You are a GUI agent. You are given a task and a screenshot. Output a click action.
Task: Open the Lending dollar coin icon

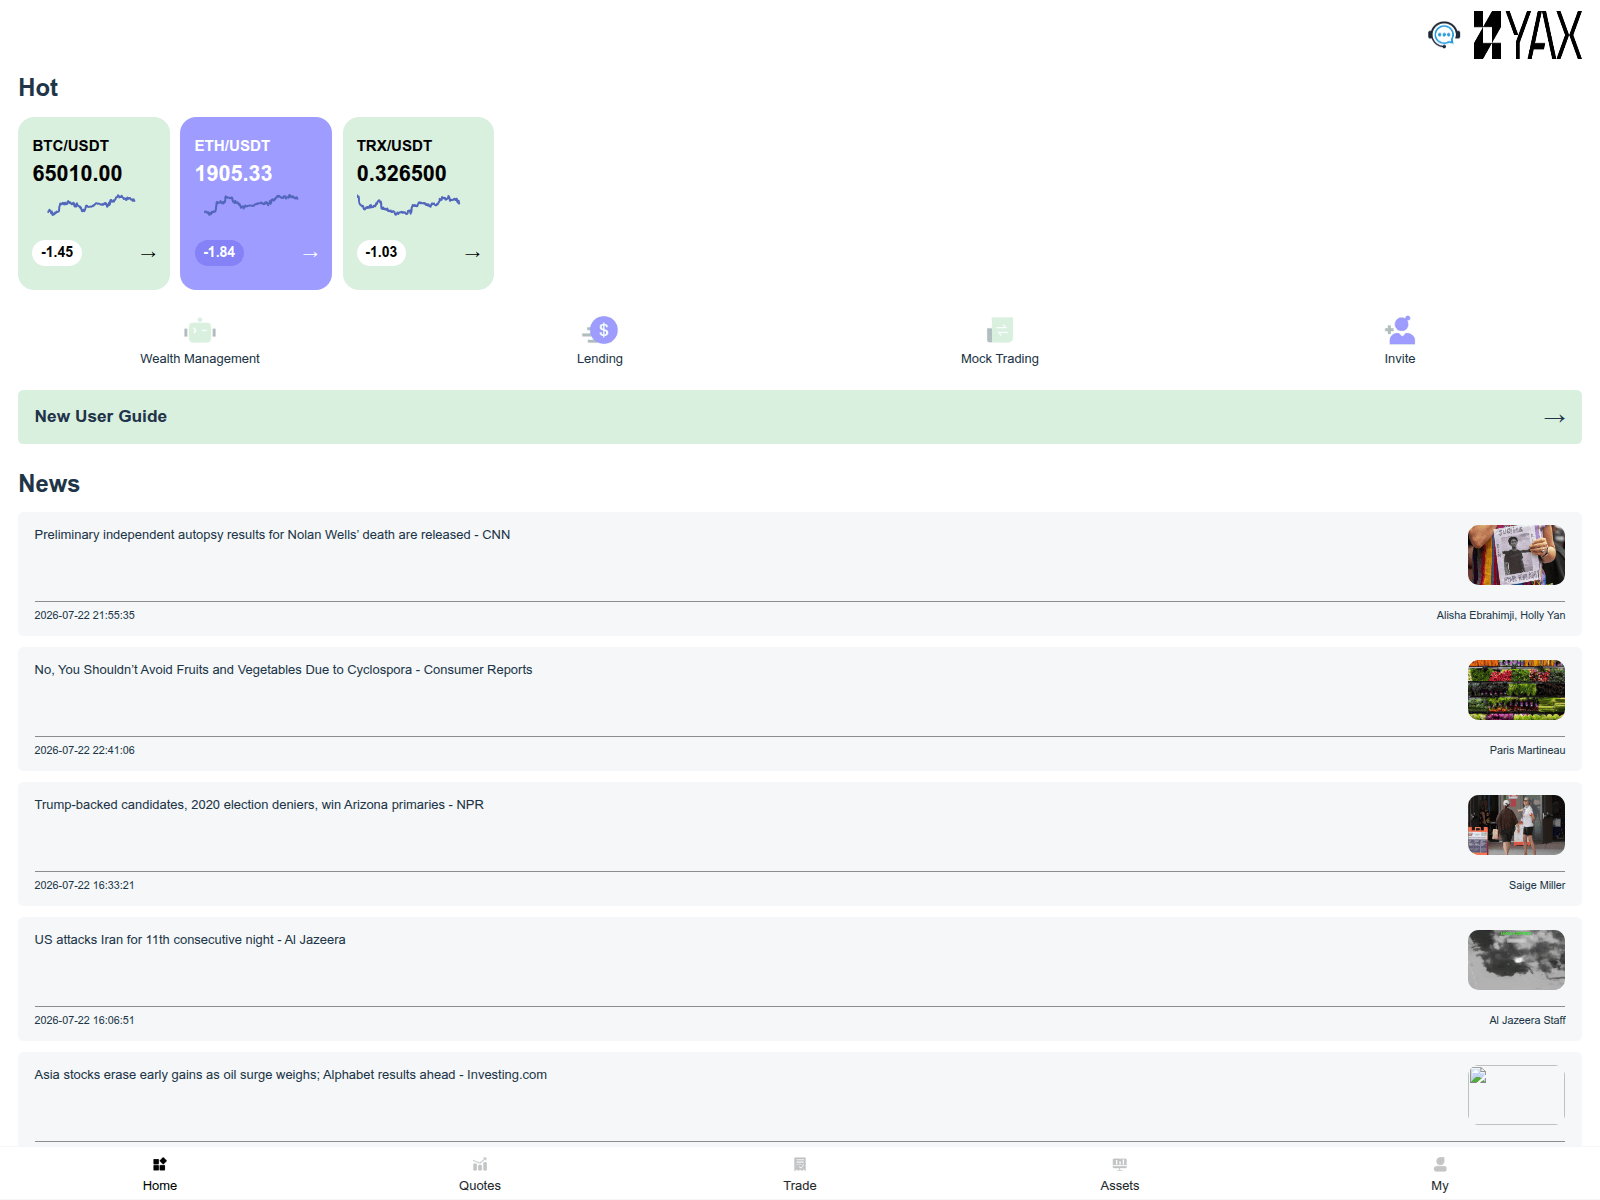click(x=600, y=330)
